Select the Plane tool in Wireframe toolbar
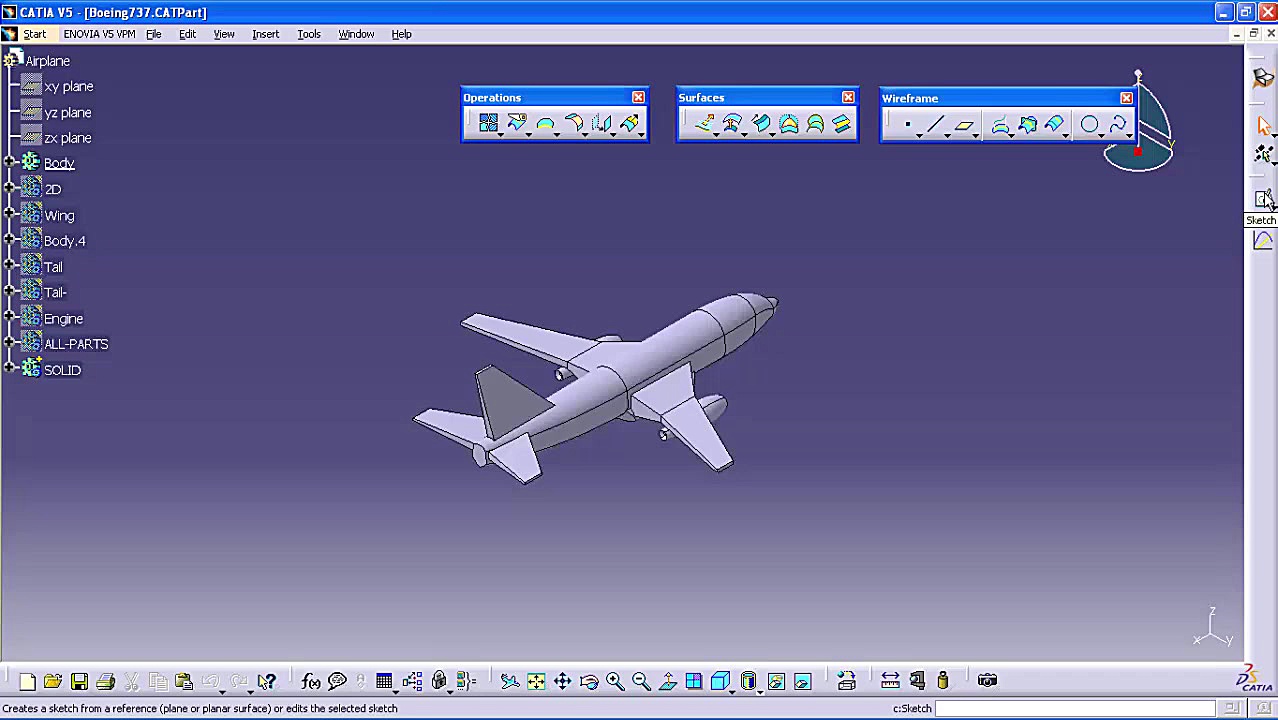This screenshot has width=1278, height=720. 963,124
